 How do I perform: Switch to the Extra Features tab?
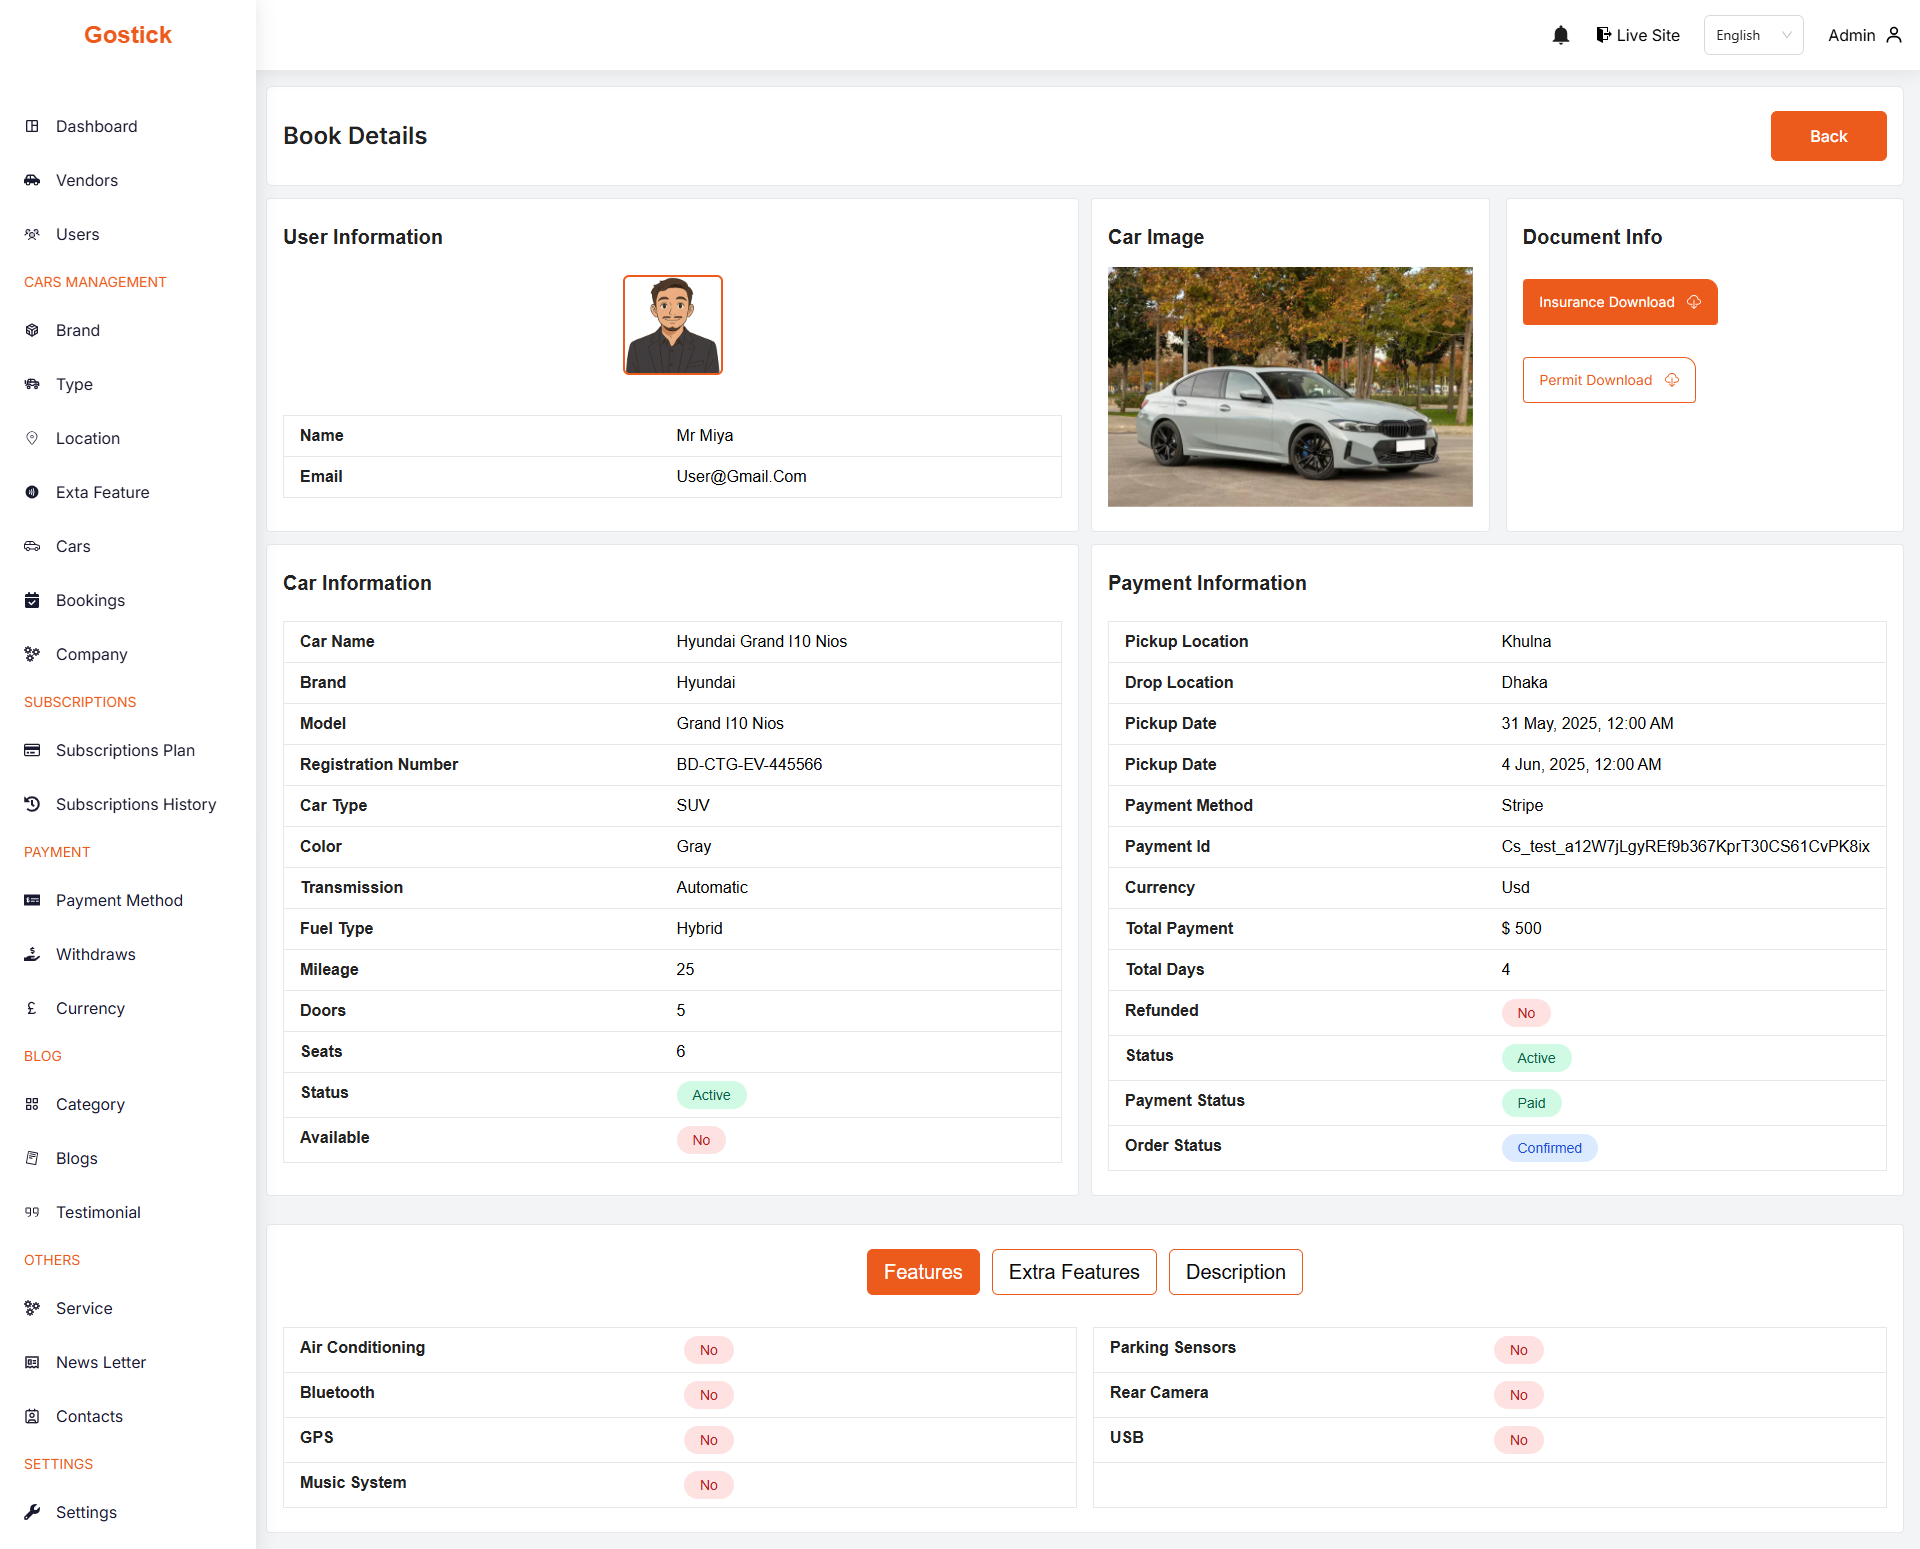(x=1073, y=1272)
